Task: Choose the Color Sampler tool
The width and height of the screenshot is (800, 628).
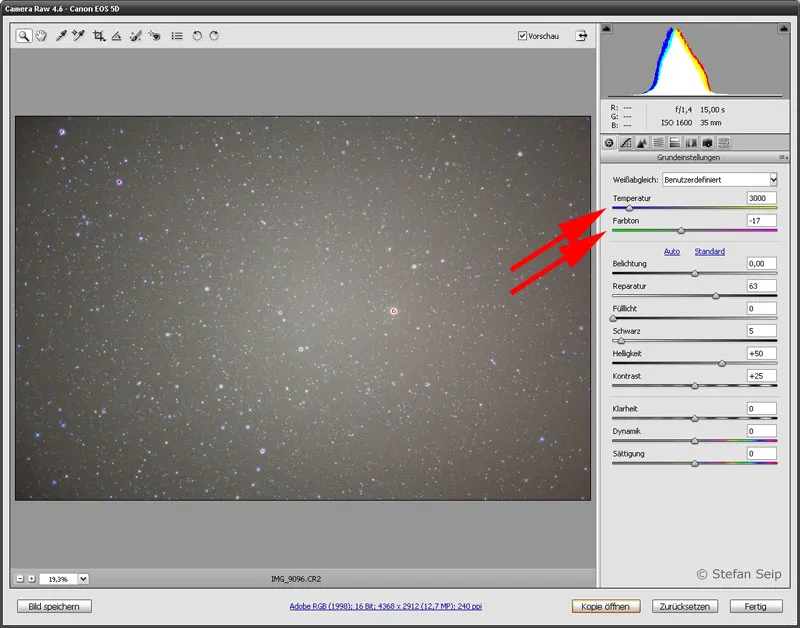Action: 78,36
